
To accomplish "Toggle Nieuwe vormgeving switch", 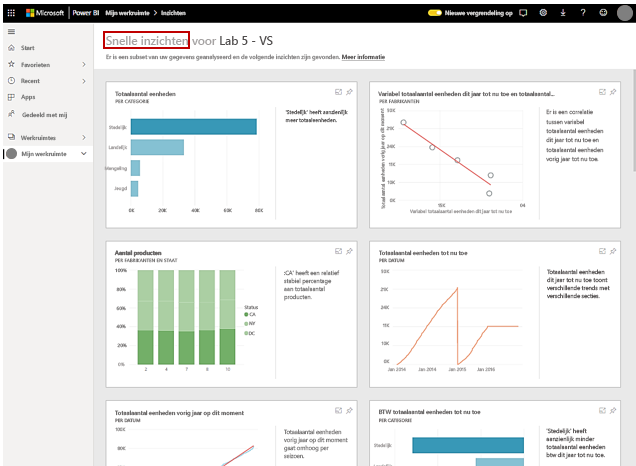I will pos(435,13).
